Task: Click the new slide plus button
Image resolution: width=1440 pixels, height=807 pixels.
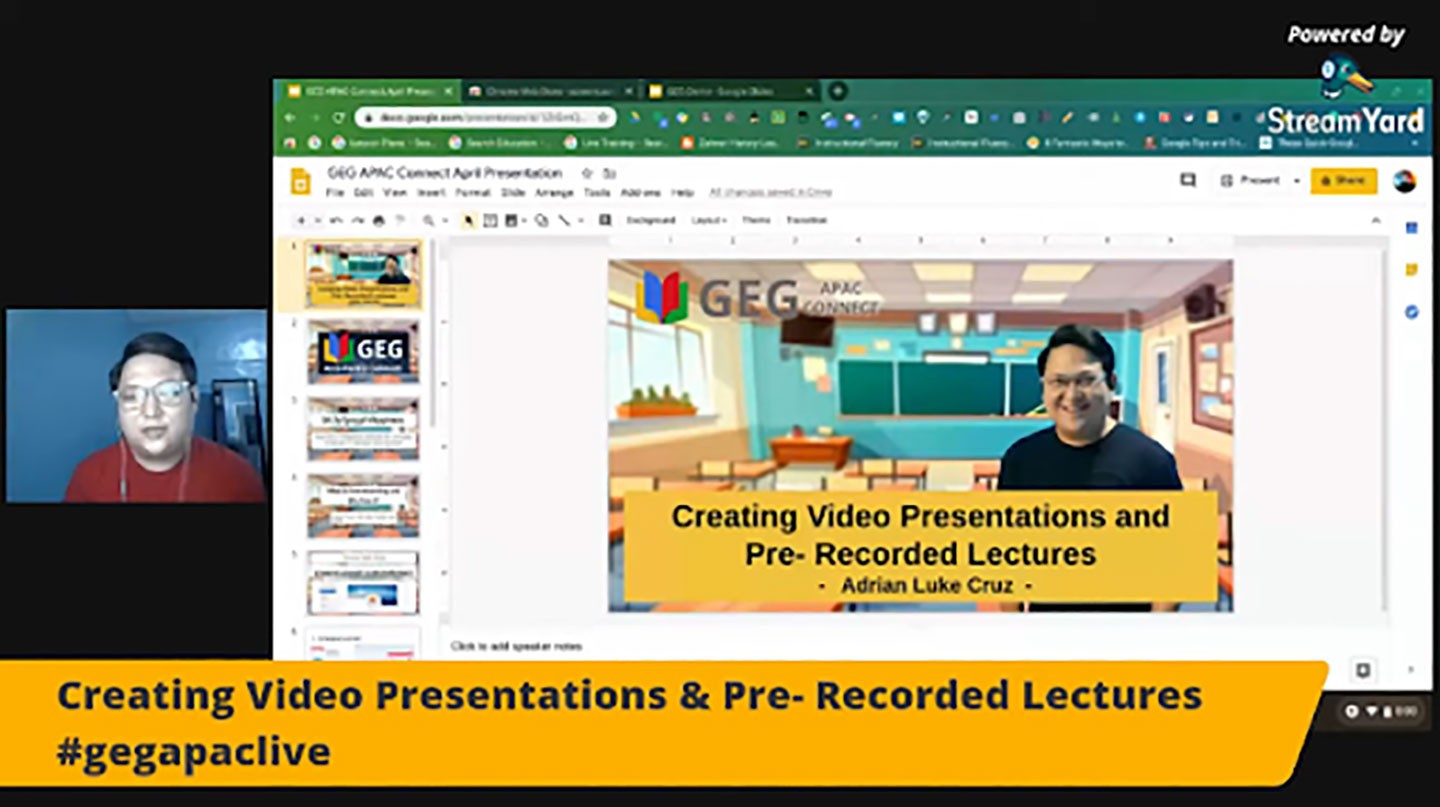Action: (301, 220)
